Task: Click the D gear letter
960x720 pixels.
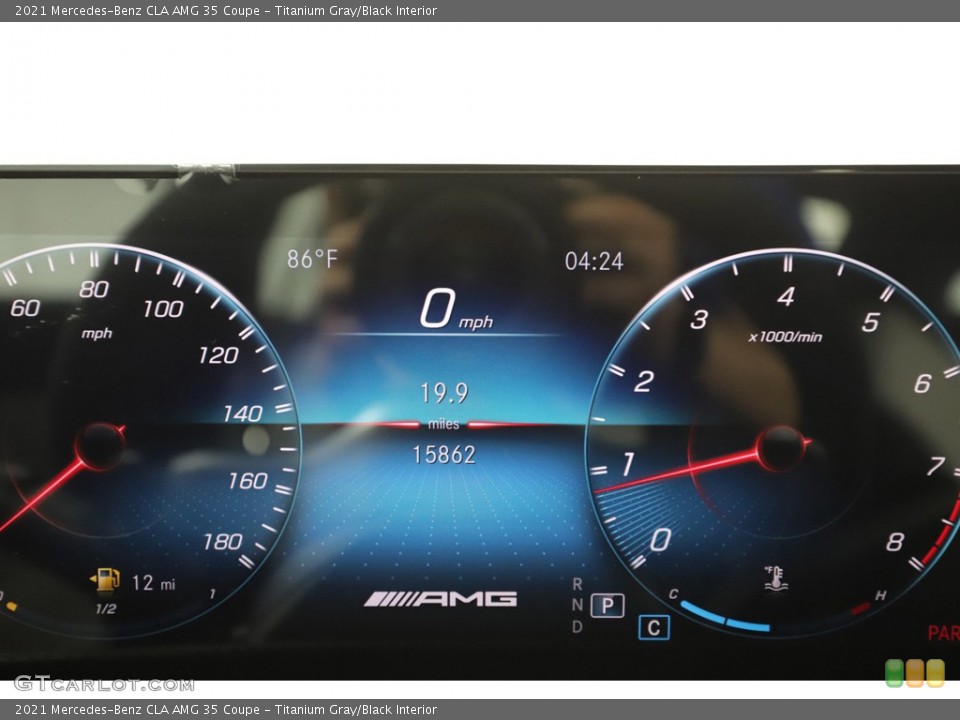Action: [577, 627]
